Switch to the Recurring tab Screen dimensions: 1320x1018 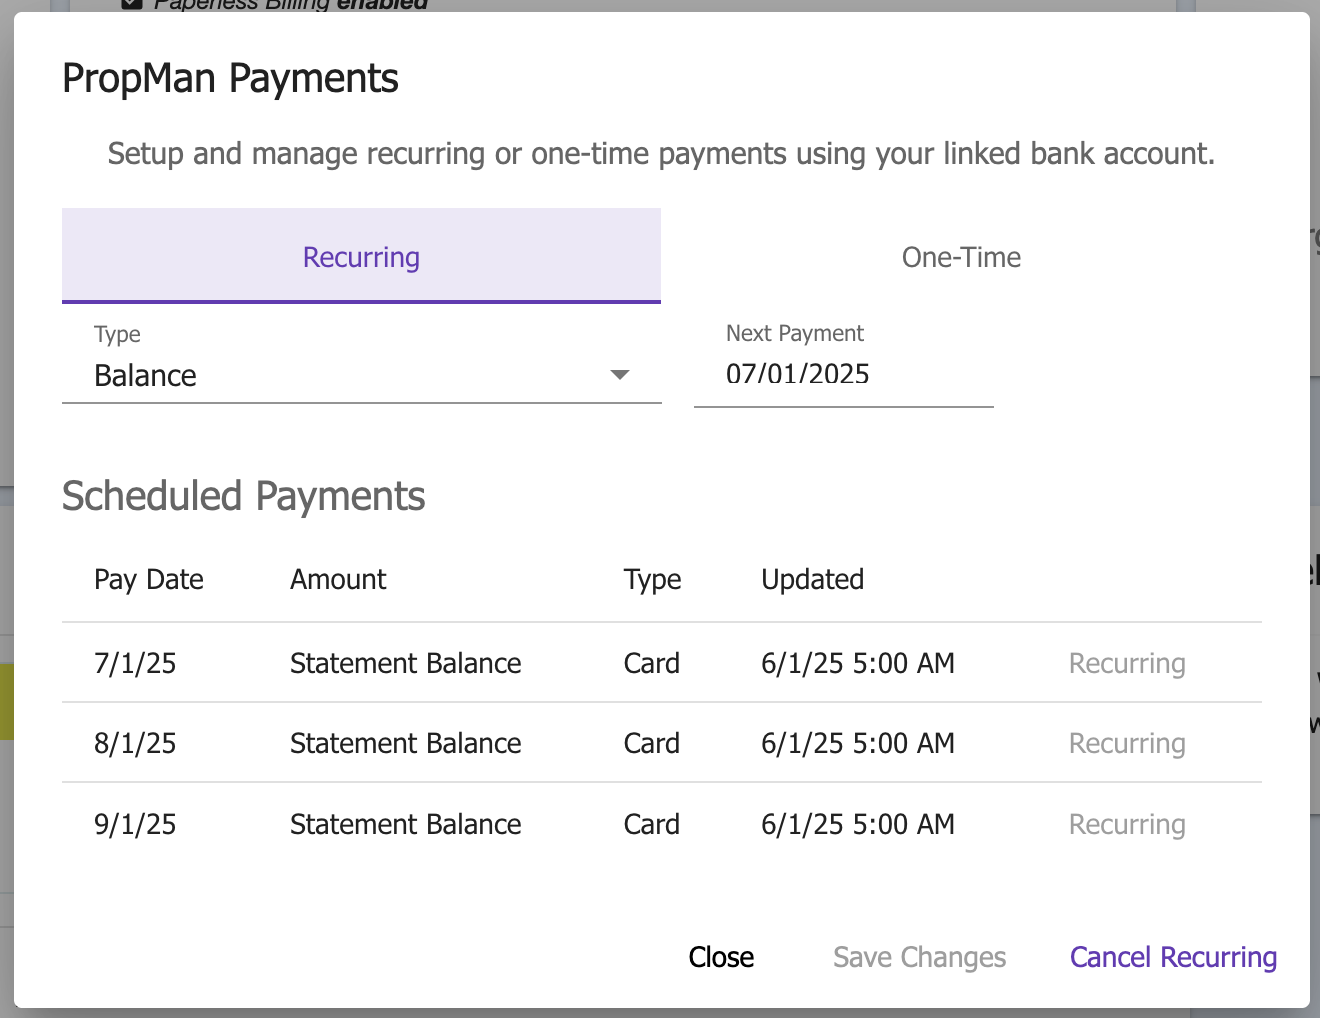click(361, 256)
